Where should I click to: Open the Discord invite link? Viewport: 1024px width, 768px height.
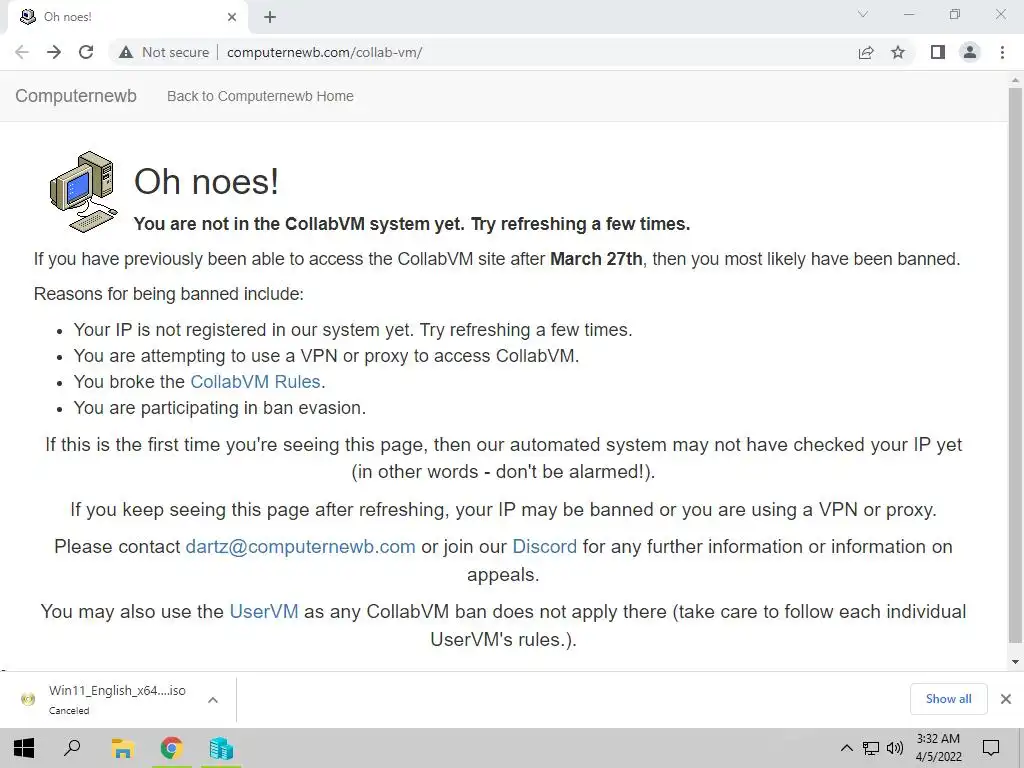click(545, 547)
